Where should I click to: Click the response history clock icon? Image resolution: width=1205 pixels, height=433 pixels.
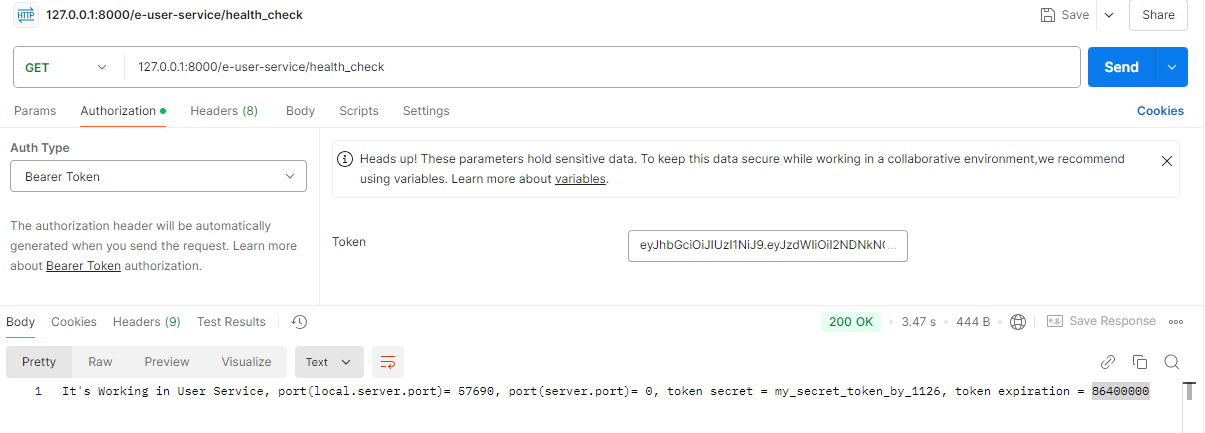click(x=299, y=322)
